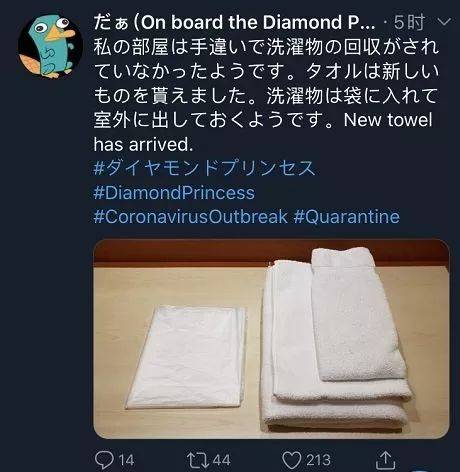
Task: Open the platypus profile avatar
Action: tap(50, 46)
